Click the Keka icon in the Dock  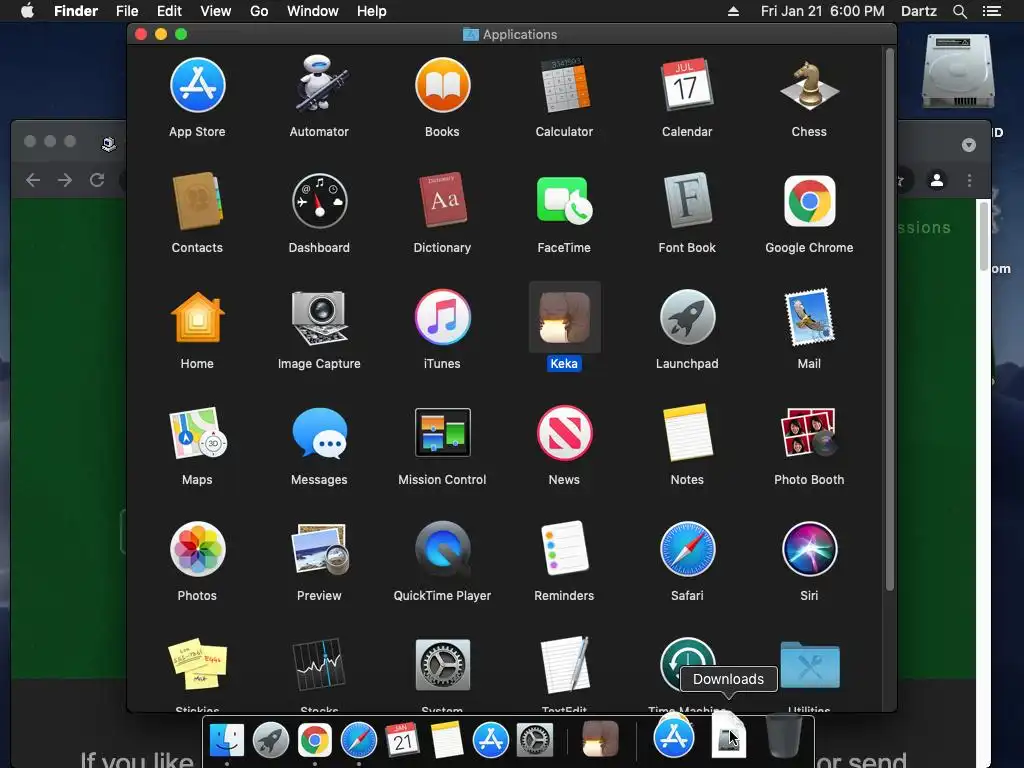(600, 739)
